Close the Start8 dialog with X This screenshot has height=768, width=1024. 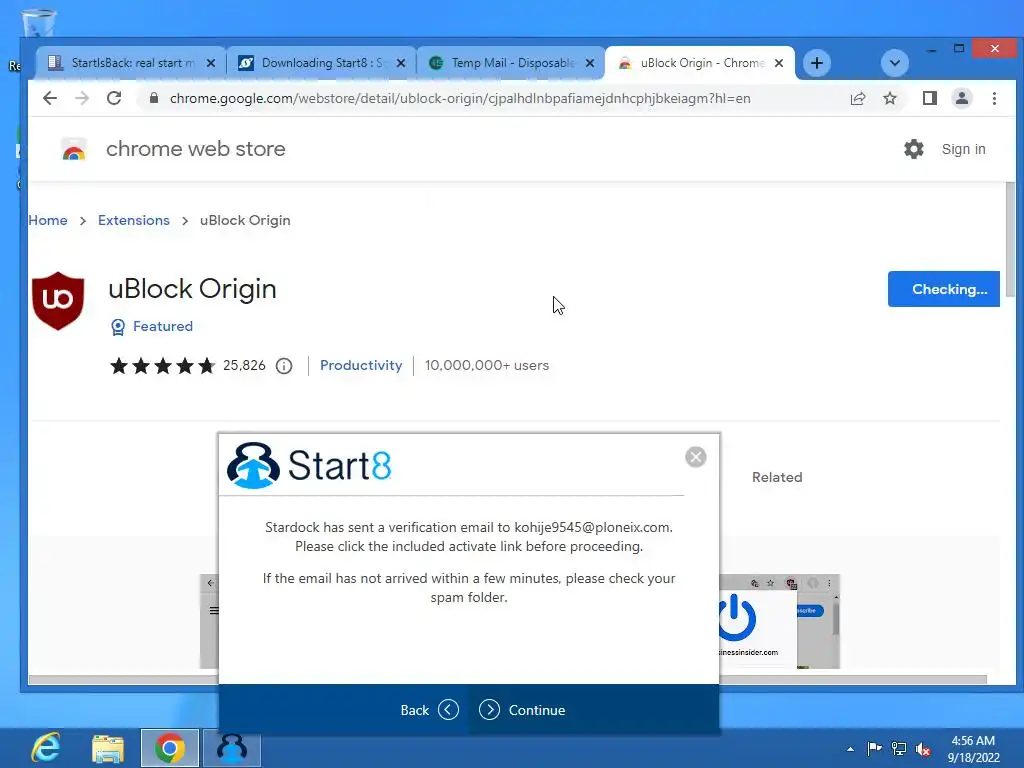click(x=696, y=457)
